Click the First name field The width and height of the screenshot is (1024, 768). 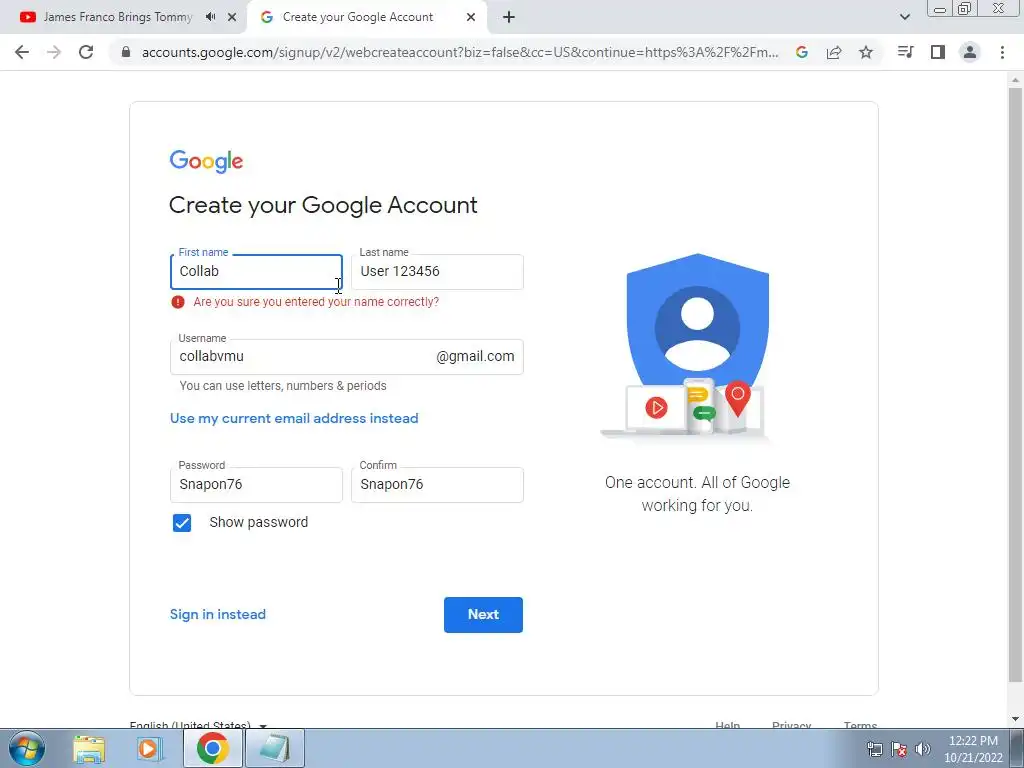click(256, 272)
